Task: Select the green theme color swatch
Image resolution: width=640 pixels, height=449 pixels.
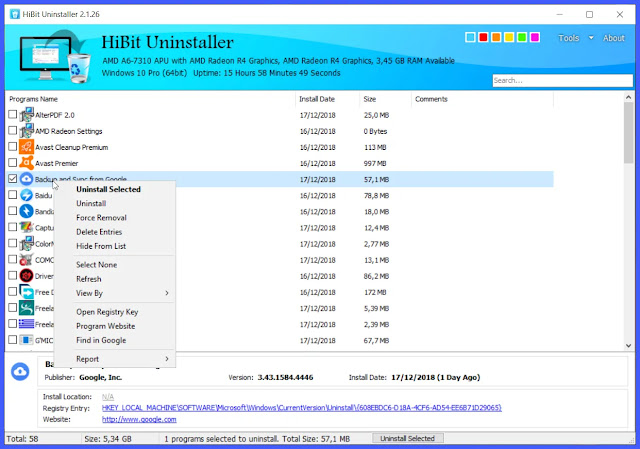Action: 522,38
